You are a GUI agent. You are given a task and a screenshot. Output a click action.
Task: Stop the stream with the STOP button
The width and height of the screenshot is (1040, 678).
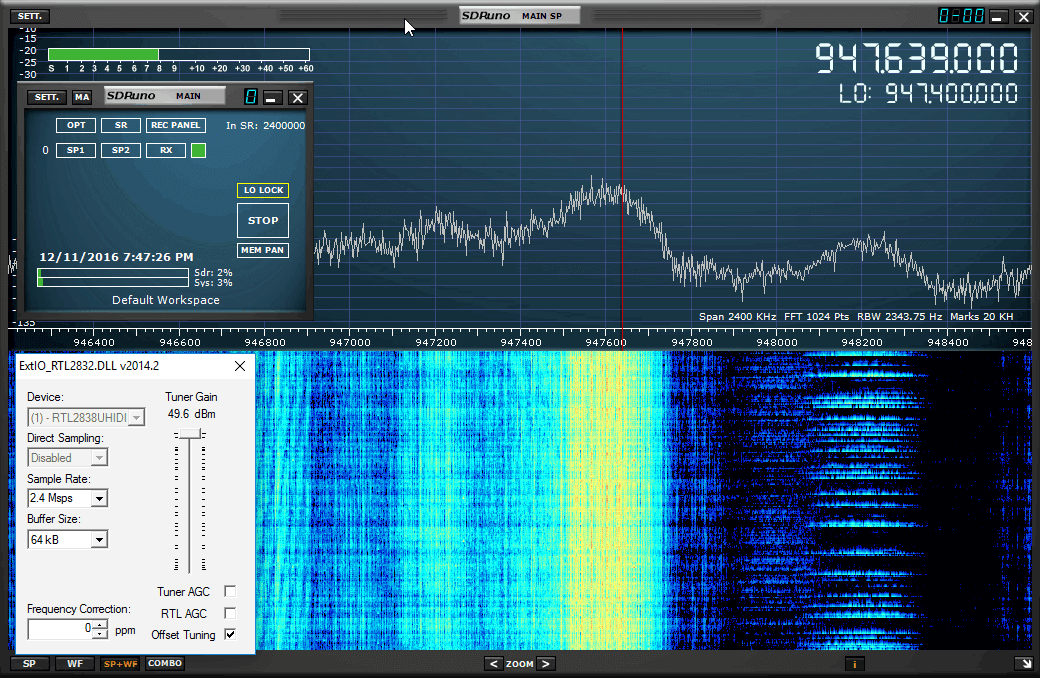[263, 221]
